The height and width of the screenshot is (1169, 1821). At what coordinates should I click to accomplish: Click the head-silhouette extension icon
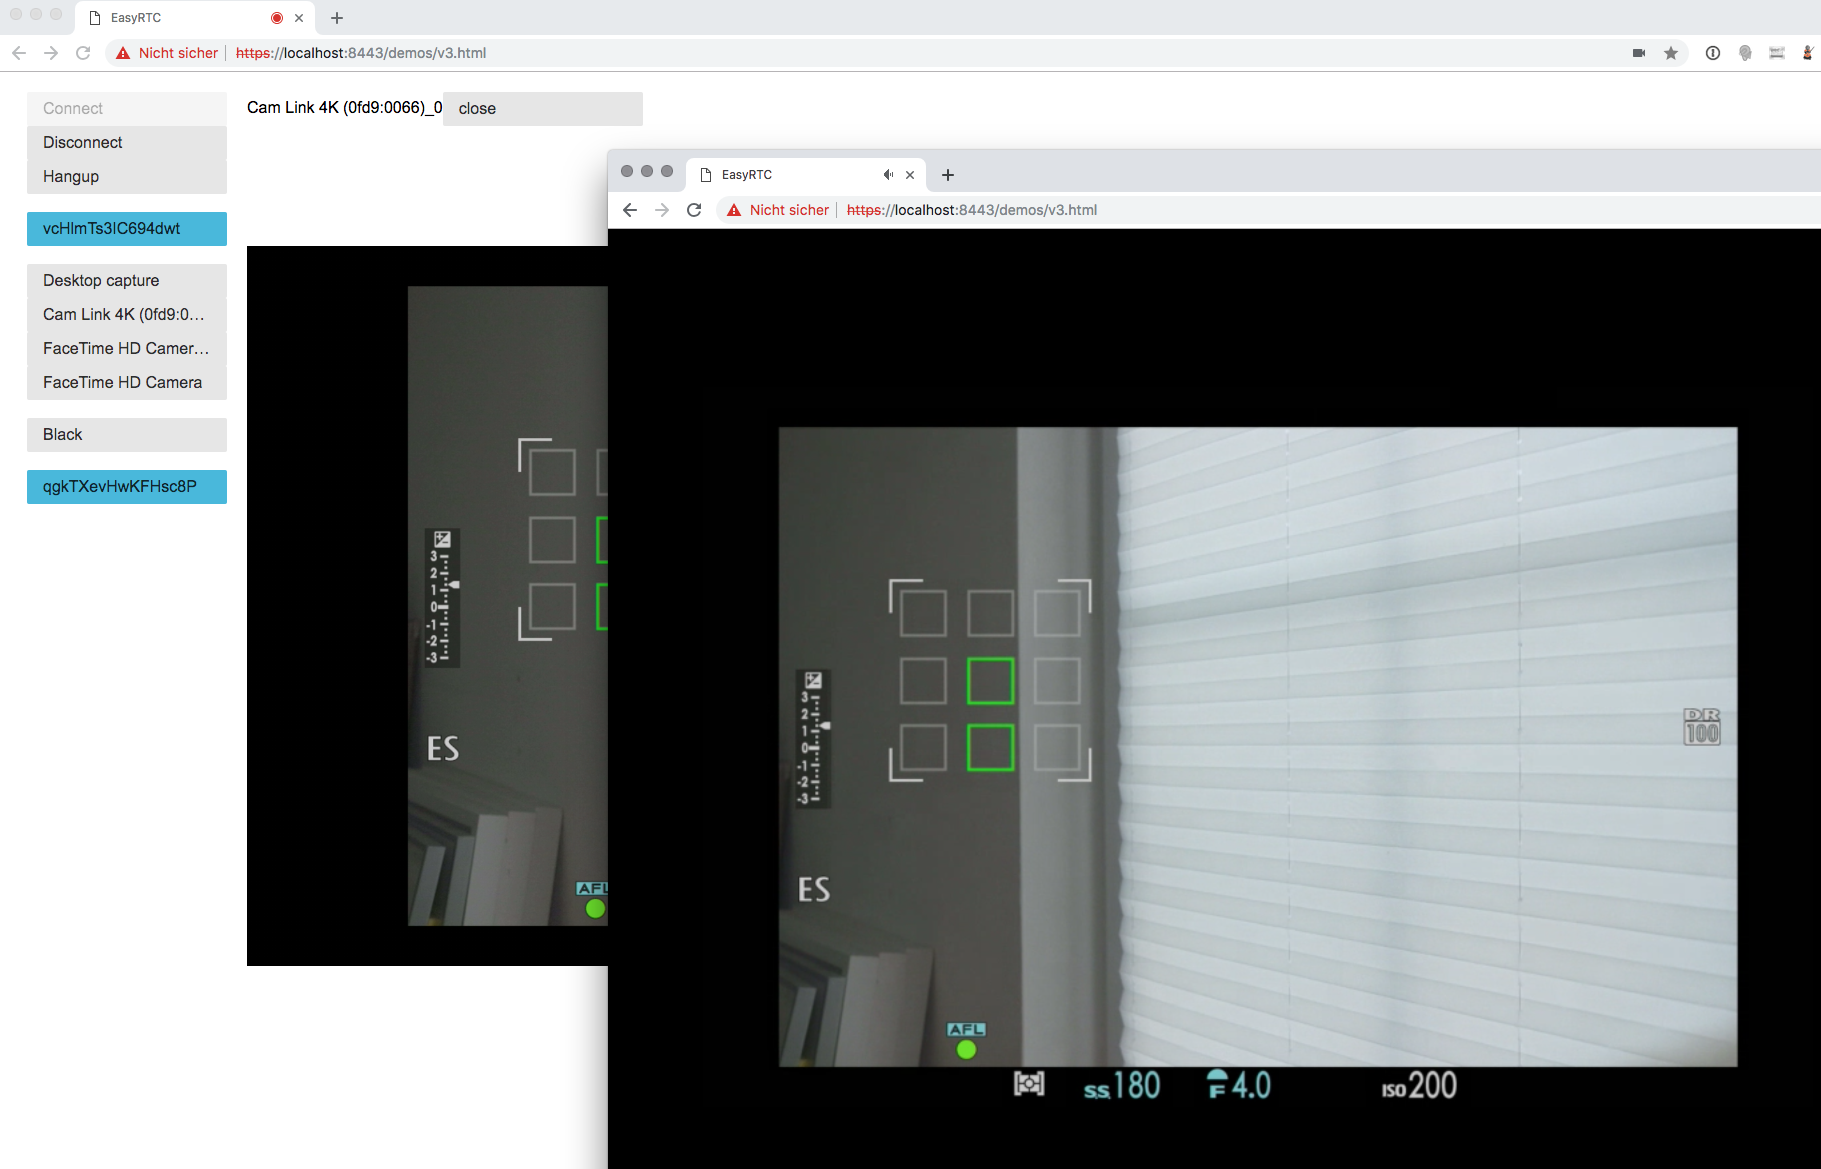1745,53
